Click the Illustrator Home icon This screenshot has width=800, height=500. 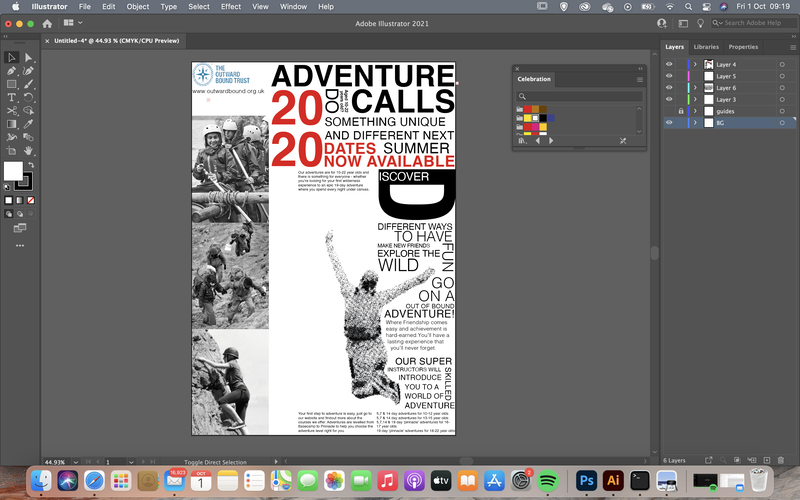point(47,23)
